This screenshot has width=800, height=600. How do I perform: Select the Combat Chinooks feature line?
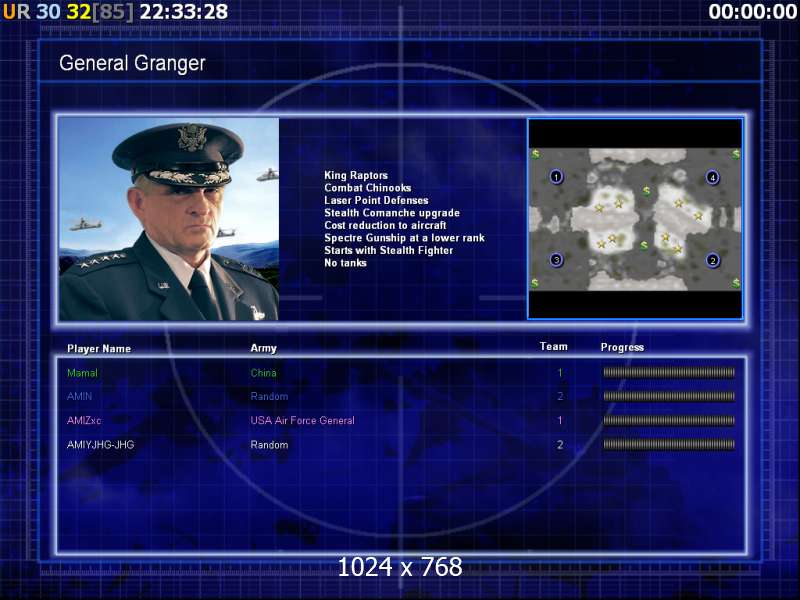pos(367,188)
